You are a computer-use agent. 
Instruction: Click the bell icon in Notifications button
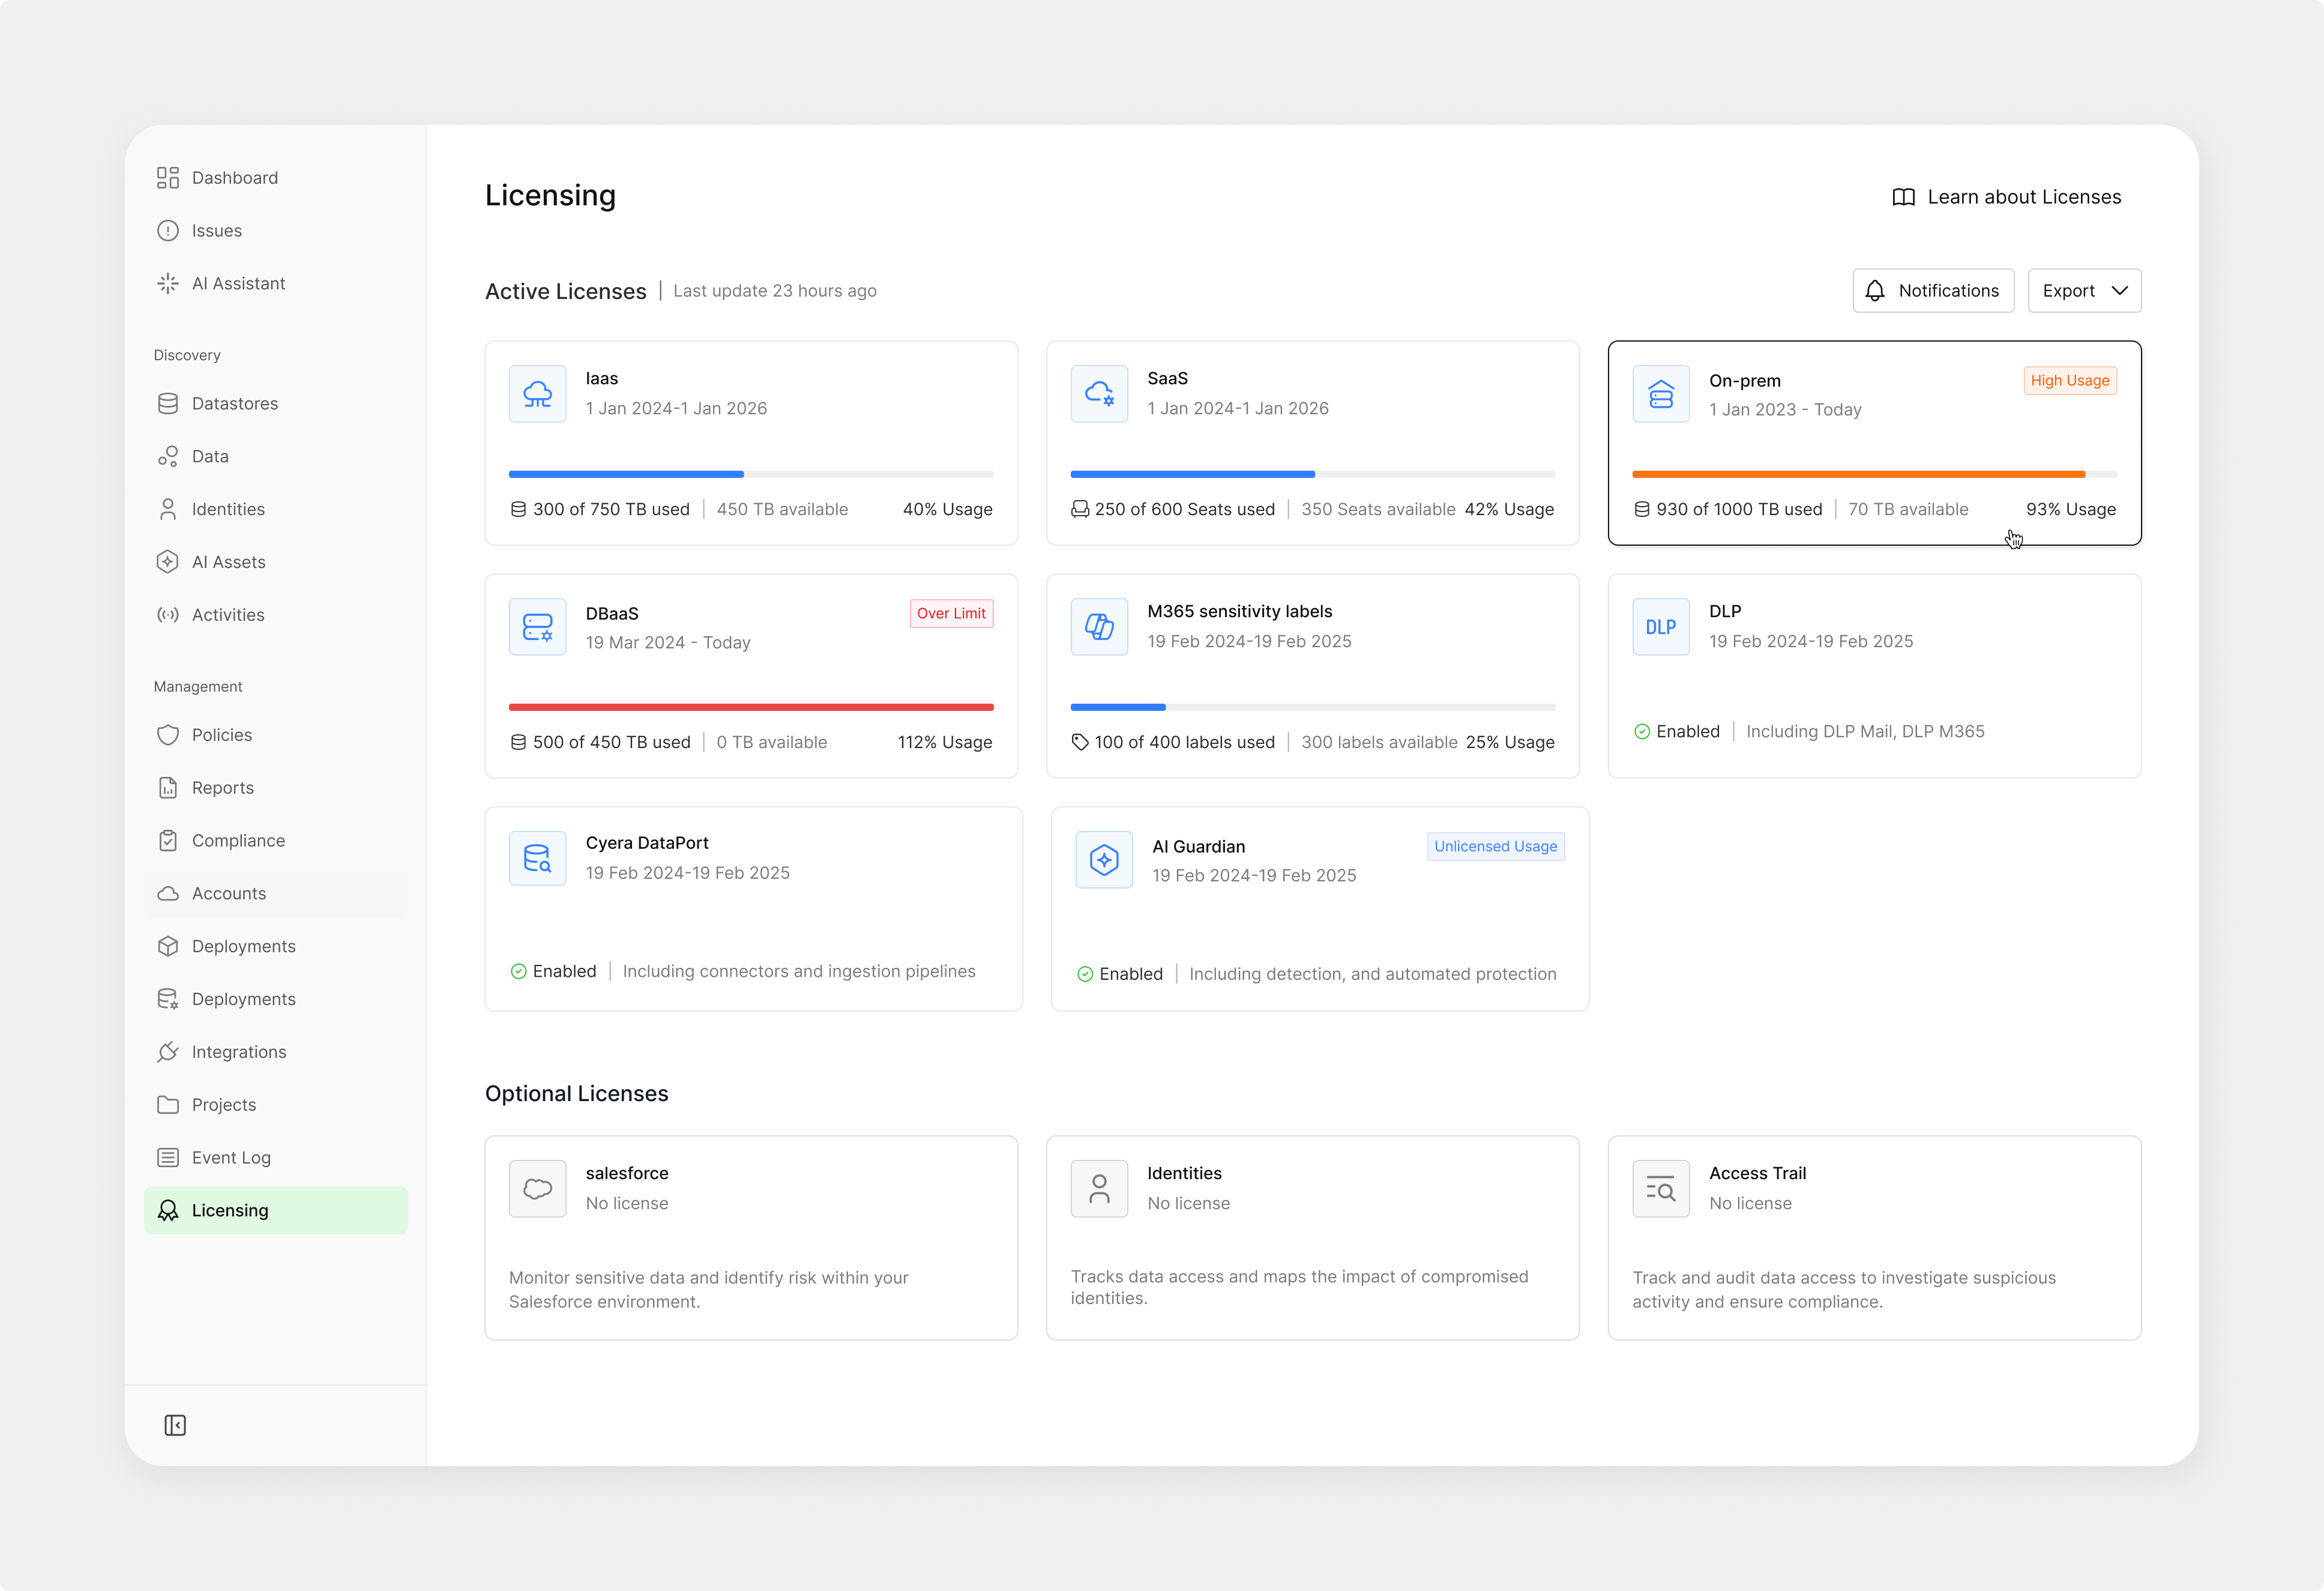coord(1875,291)
